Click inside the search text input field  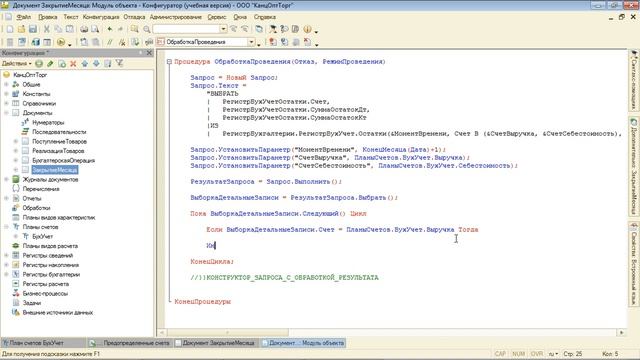(187, 29)
